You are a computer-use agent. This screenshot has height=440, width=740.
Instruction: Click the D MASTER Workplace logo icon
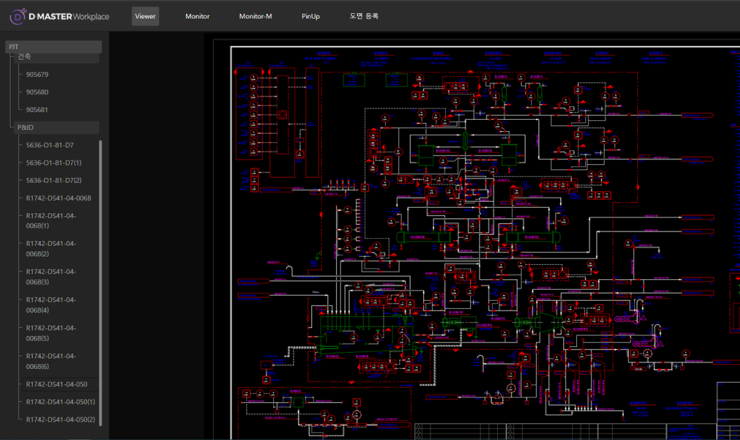[x=18, y=16]
